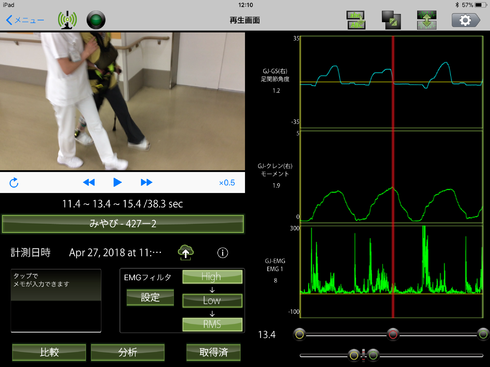Screen dimensions: 490x367
Task: Show measurement info icon
Action: 223,253
